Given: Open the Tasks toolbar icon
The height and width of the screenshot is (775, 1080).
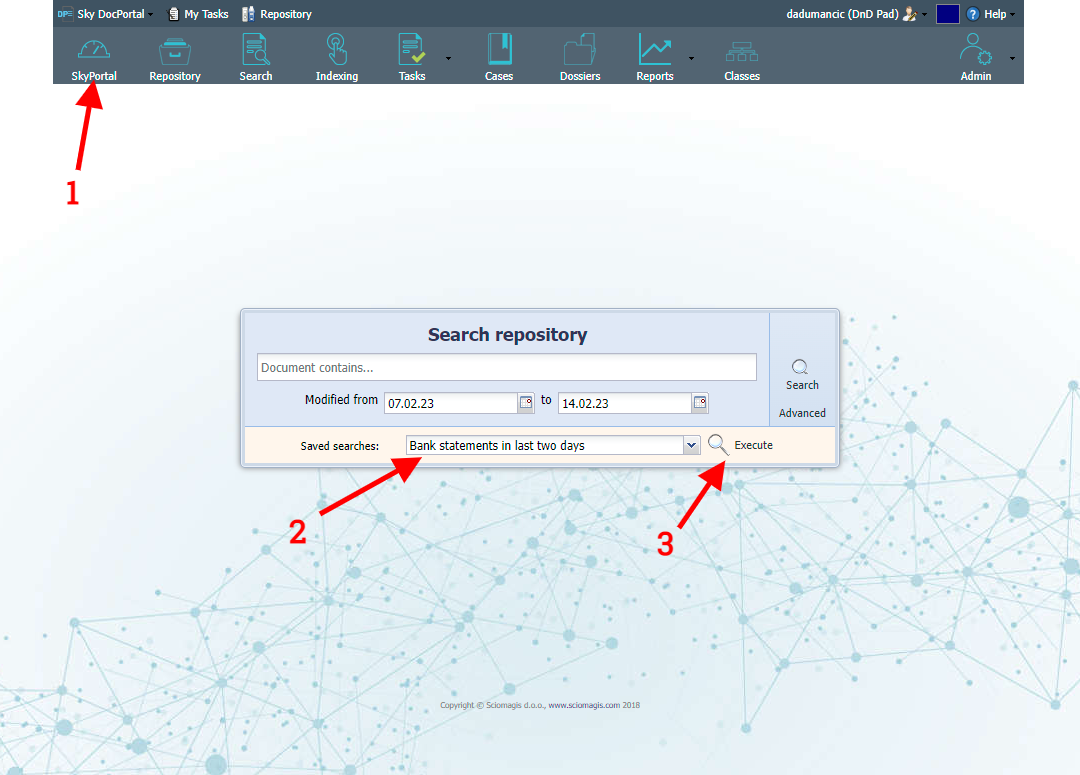Looking at the screenshot, I should click(412, 50).
